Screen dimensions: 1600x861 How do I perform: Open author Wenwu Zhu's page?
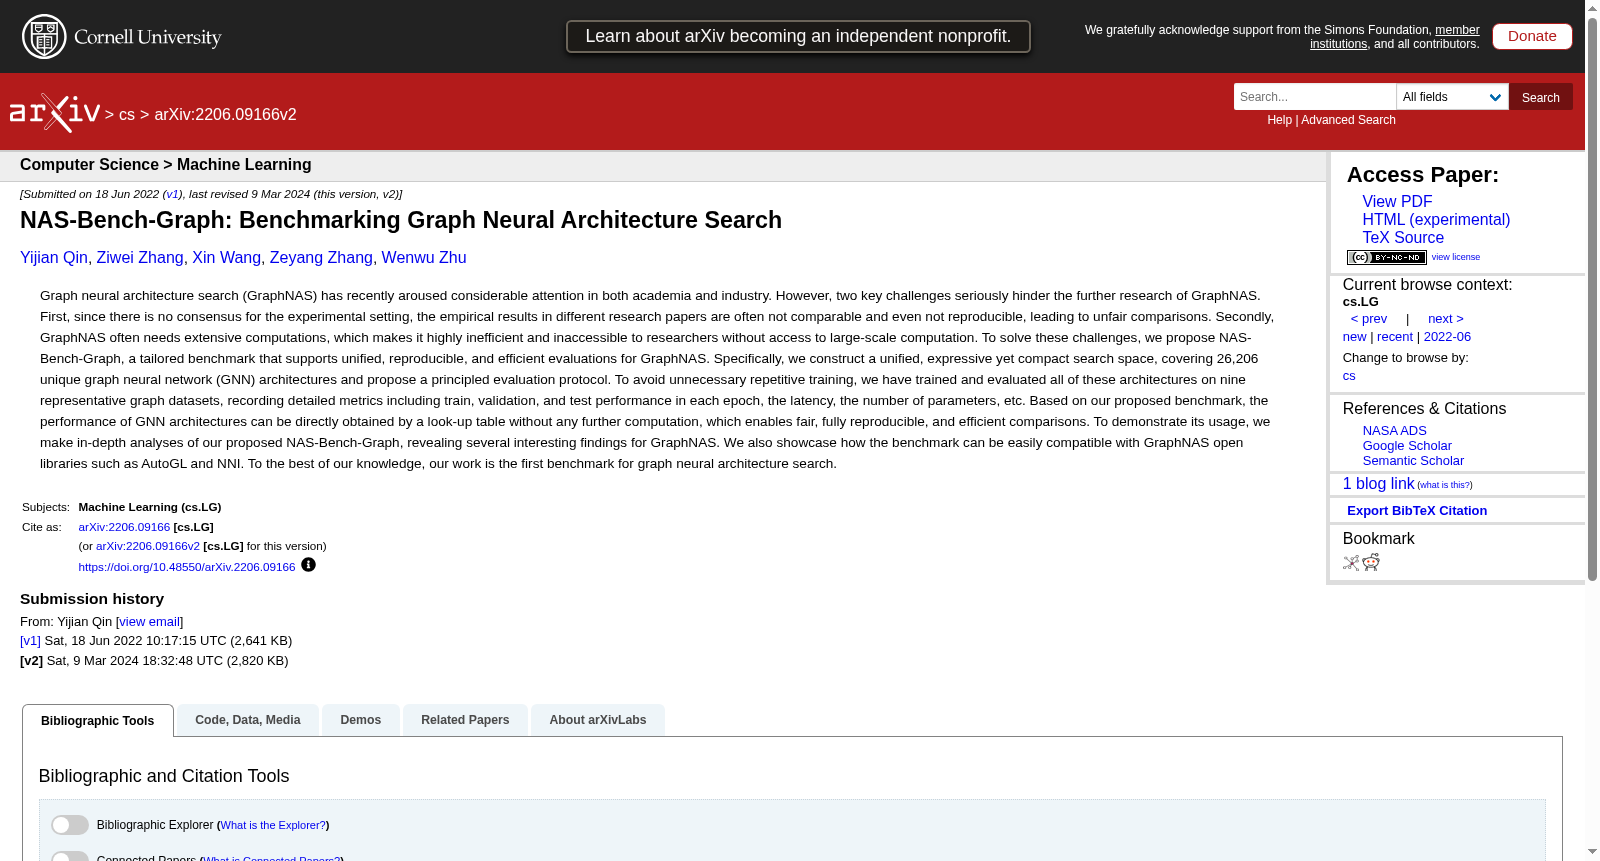point(424,258)
